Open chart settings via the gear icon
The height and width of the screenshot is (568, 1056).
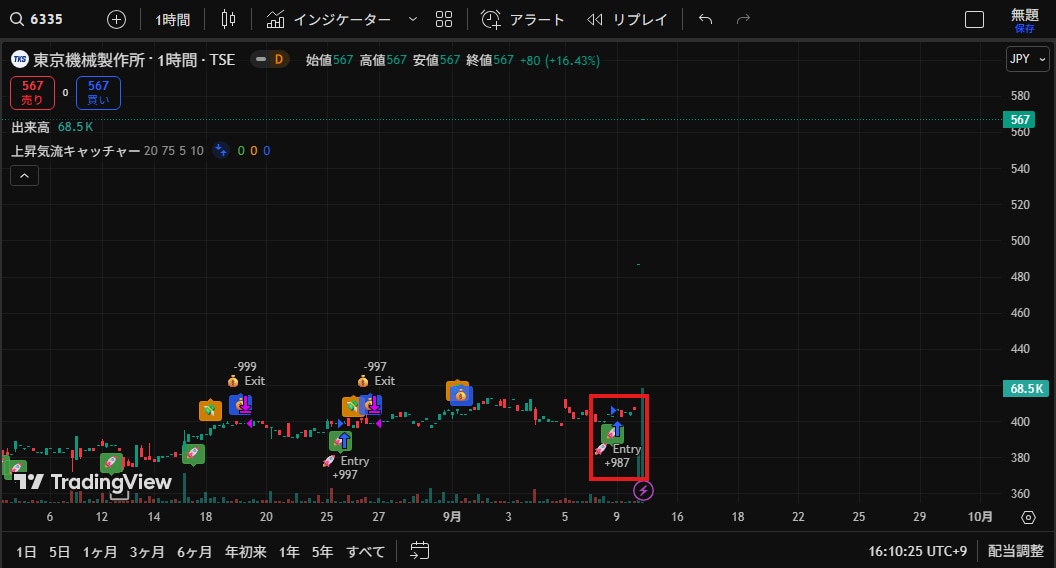(1028, 517)
